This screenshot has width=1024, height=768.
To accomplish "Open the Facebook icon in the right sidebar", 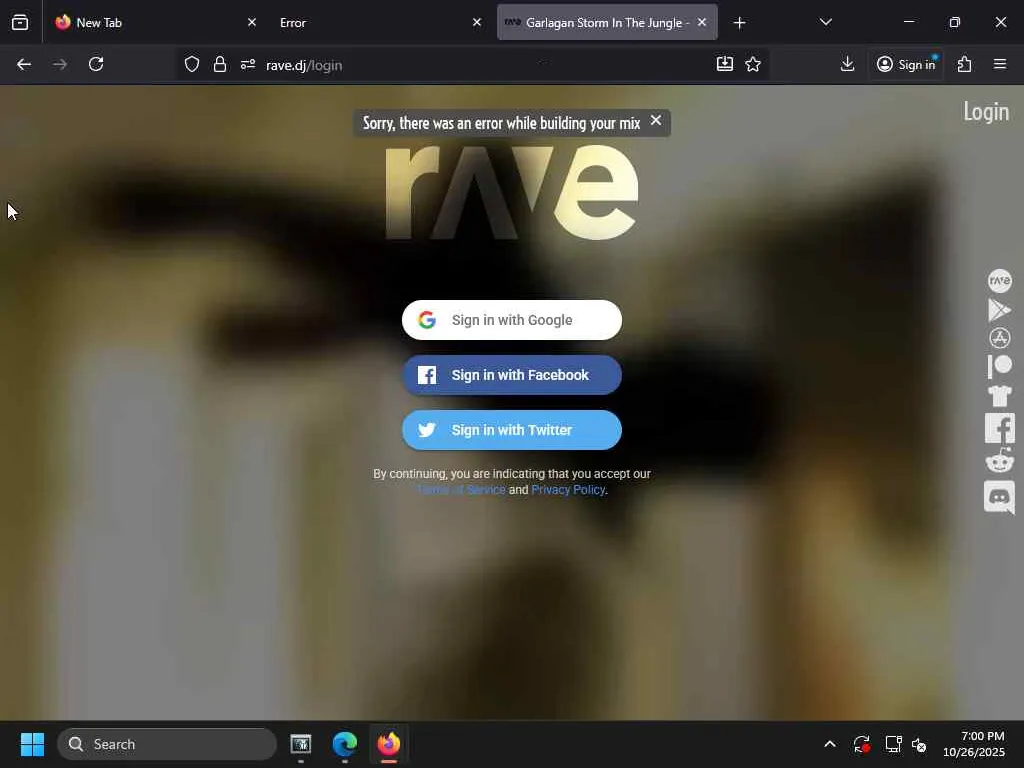I will pos(999,428).
